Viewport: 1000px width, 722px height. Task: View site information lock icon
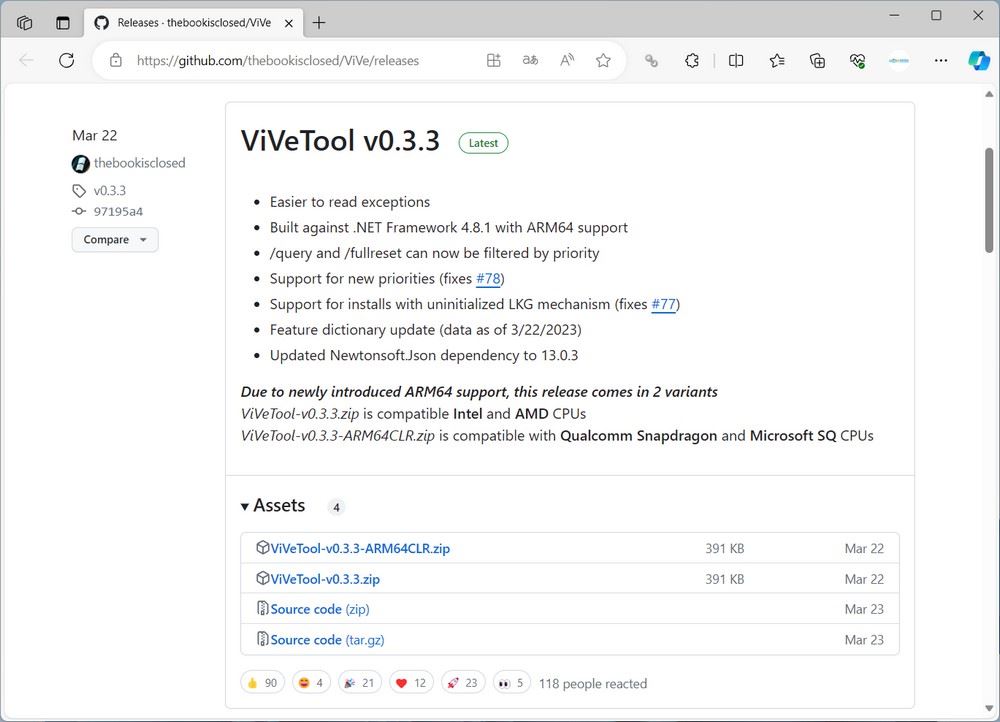(115, 61)
